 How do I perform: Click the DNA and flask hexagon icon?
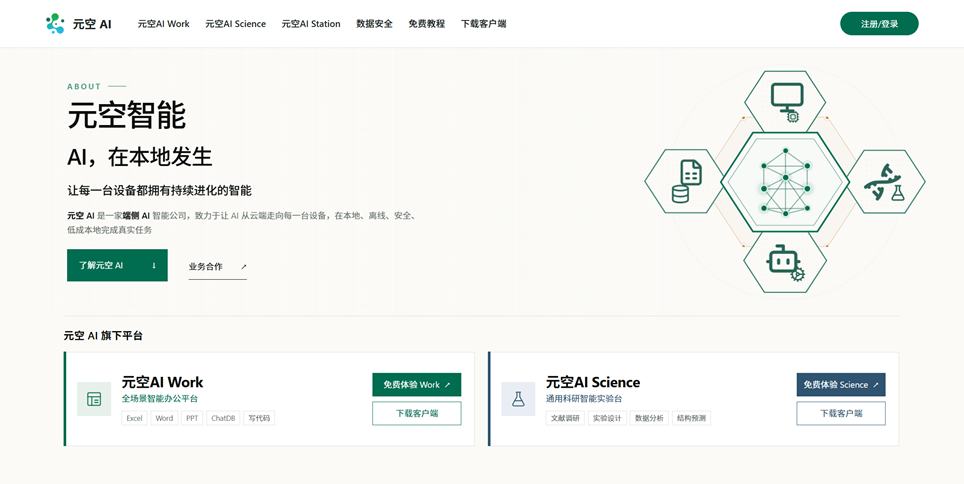pos(885,182)
